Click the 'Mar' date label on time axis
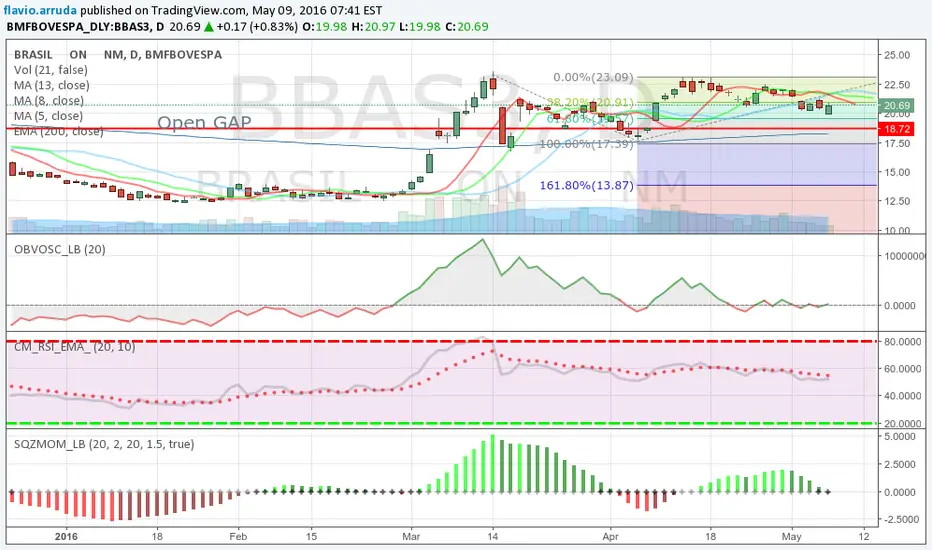This screenshot has width=932, height=550. (x=411, y=536)
